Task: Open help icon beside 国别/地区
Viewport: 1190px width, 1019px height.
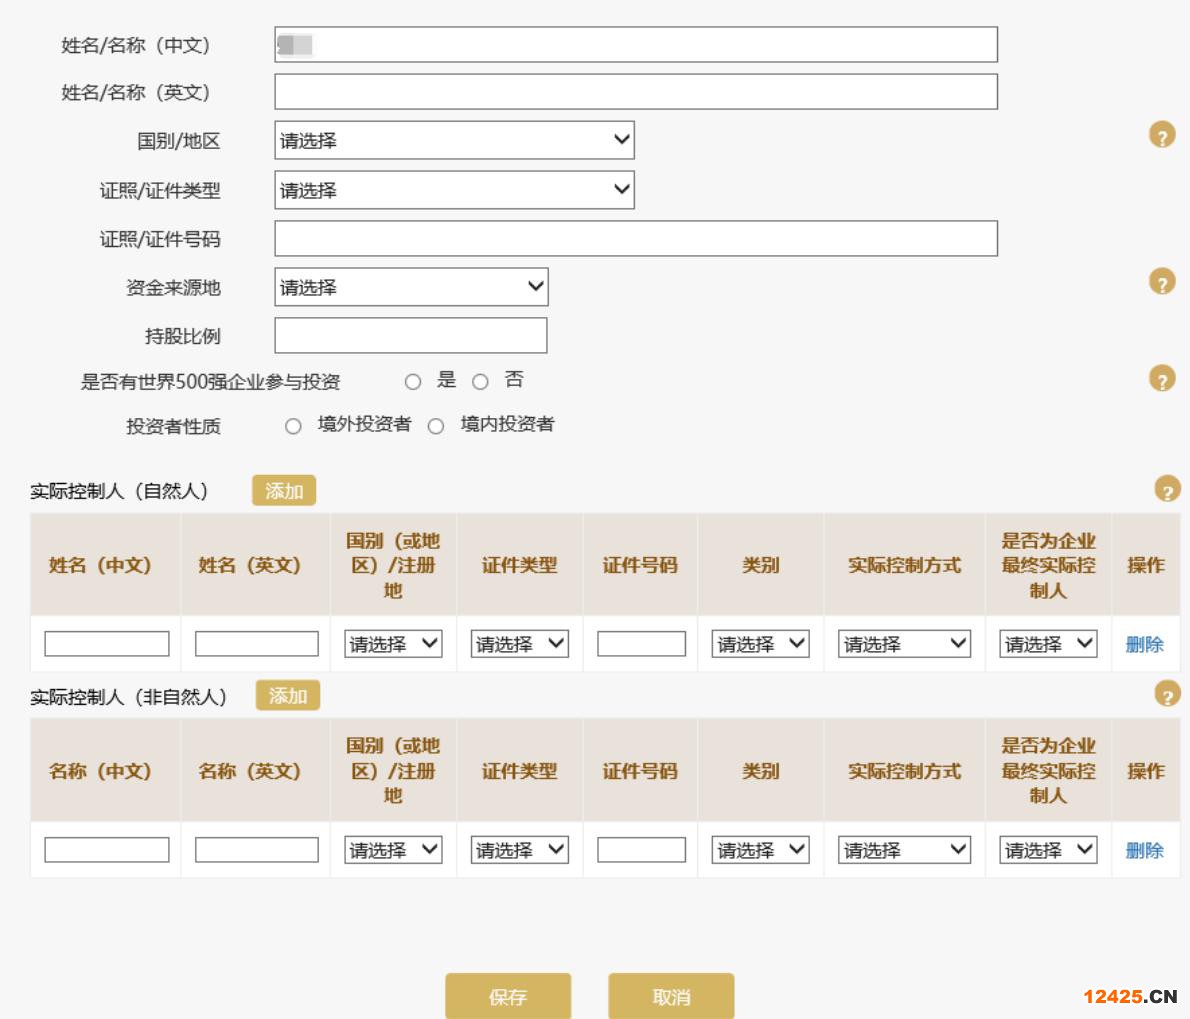Action: [1162, 135]
